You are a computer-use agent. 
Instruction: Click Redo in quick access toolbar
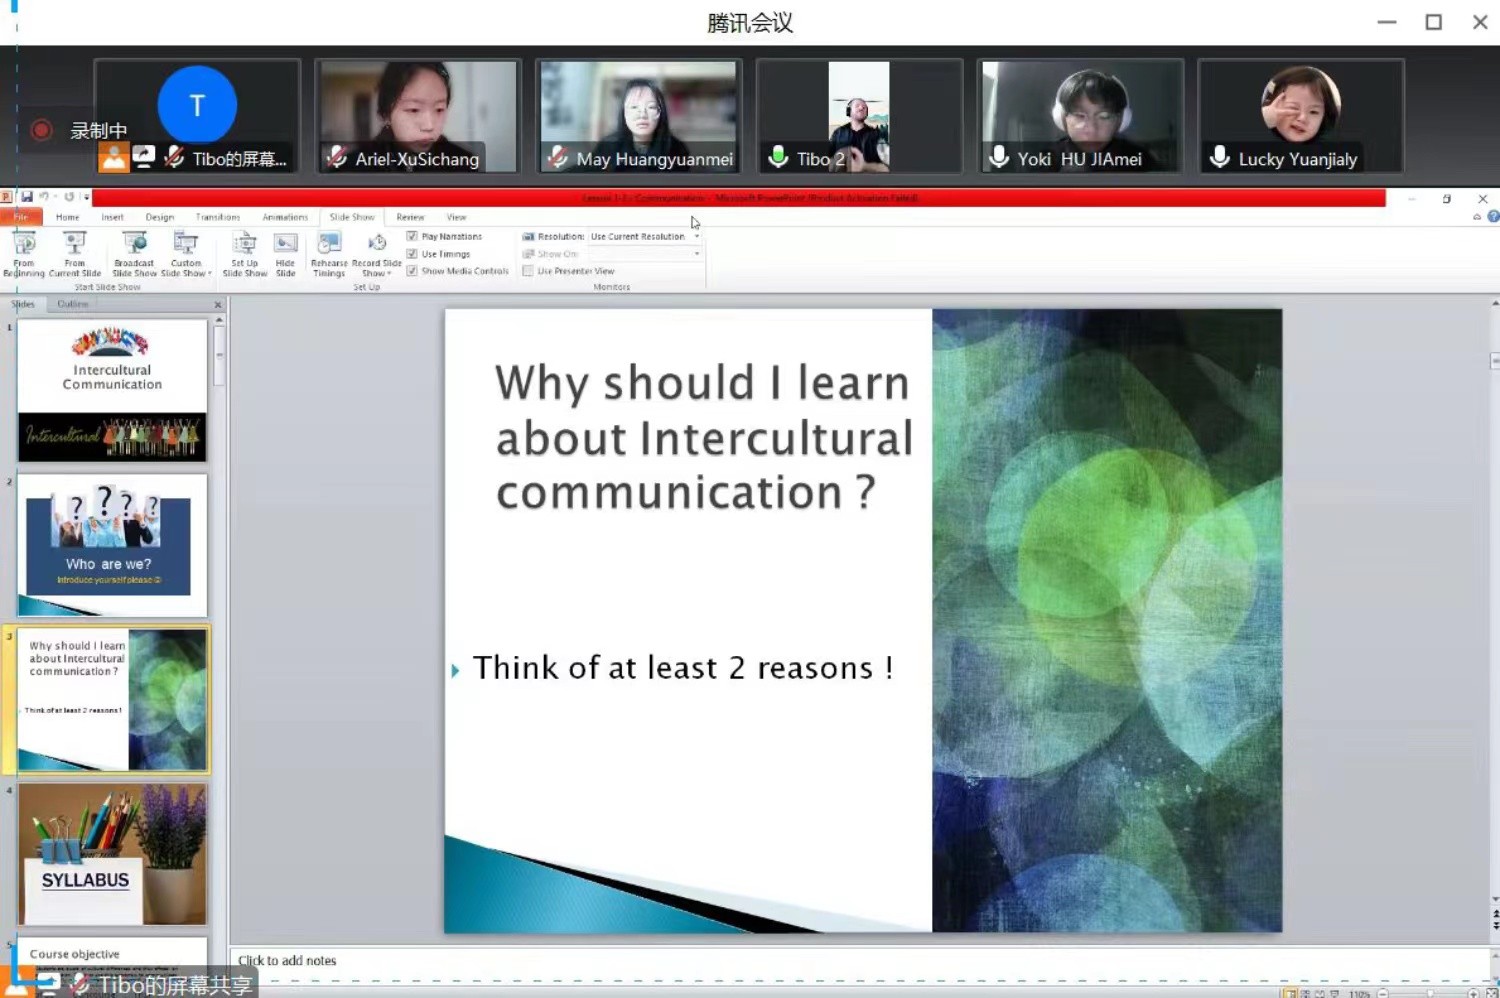click(x=69, y=197)
